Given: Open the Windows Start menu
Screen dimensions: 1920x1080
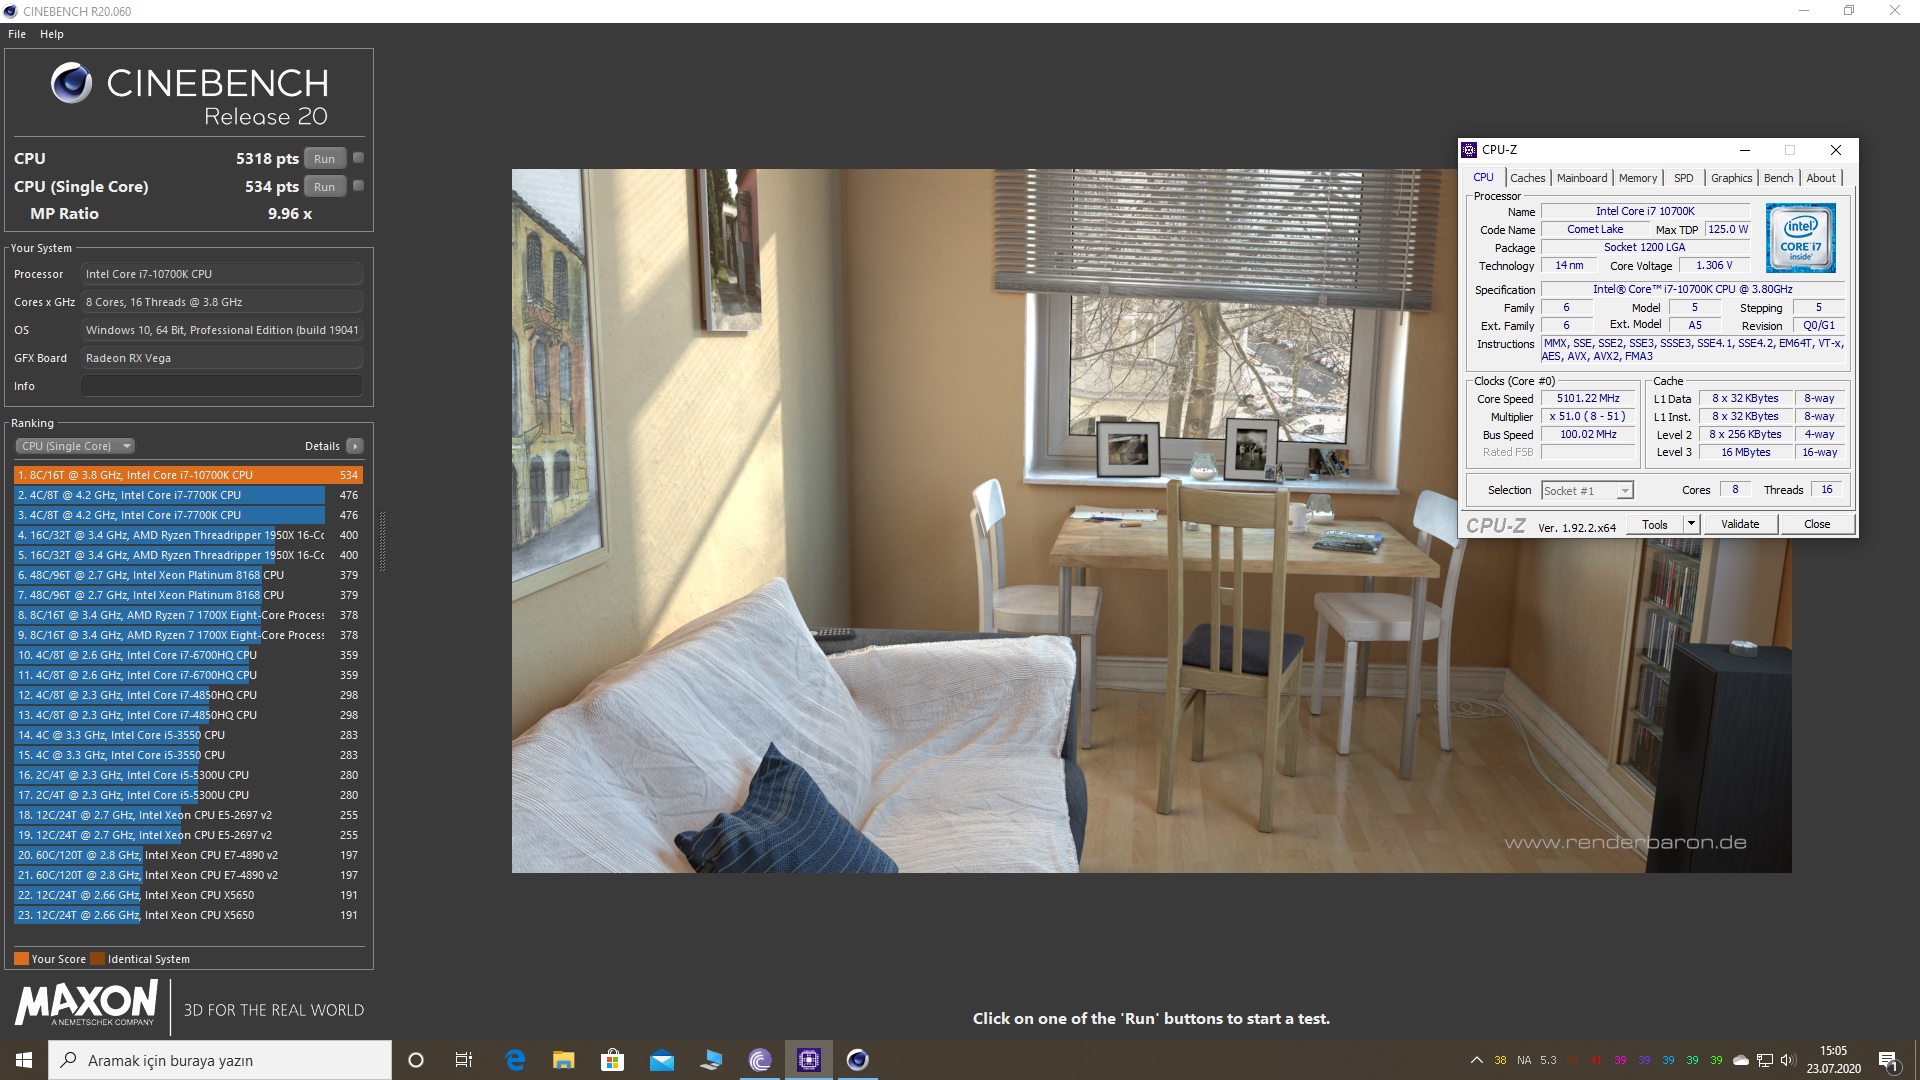Looking at the screenshot, I should [x=24, y=1060].
